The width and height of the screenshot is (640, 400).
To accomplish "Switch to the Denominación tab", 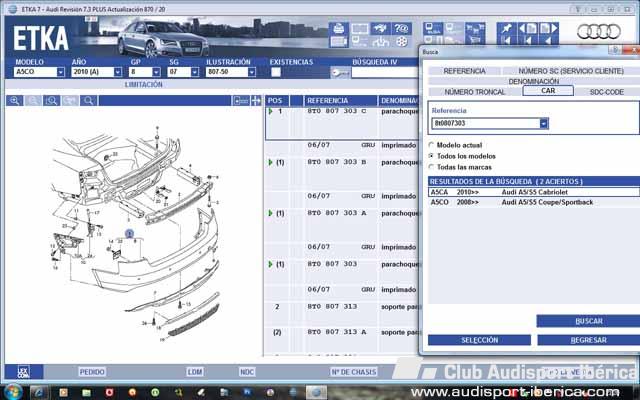I will tap(533, 81).
